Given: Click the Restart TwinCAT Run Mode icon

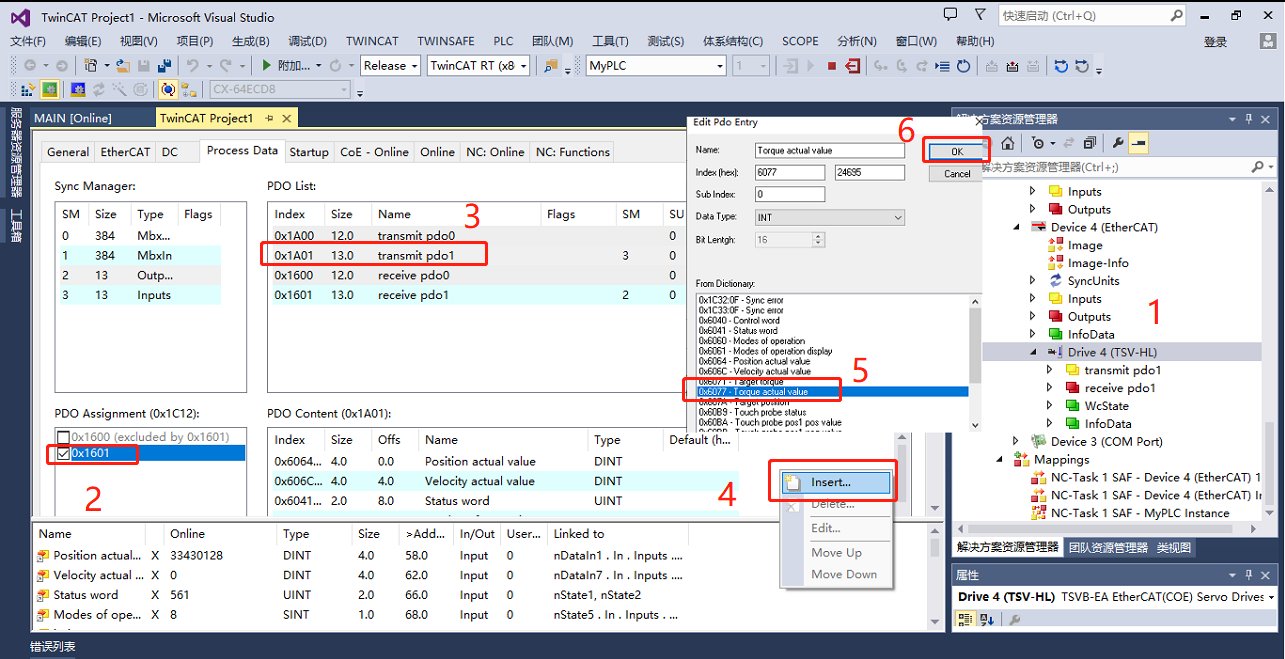Looking at the screenshot, I should click(50, 89).
